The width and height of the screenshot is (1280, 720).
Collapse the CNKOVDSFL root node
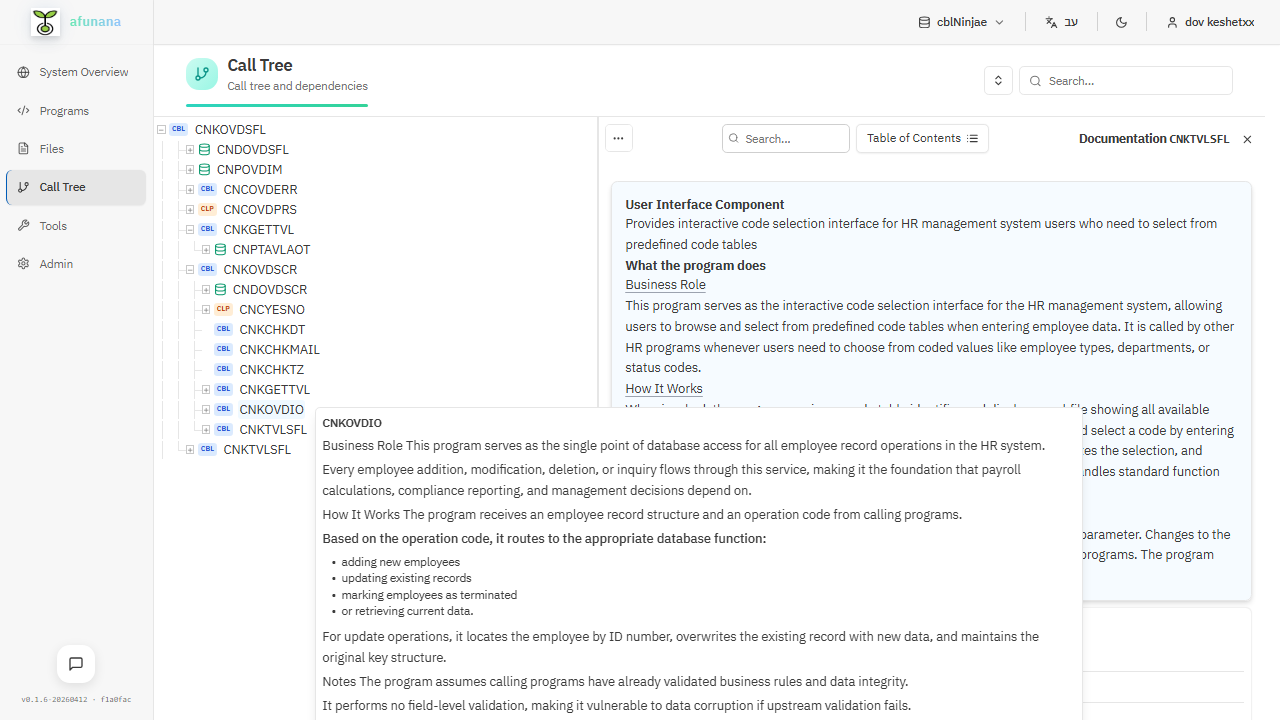tap(161, 129)
